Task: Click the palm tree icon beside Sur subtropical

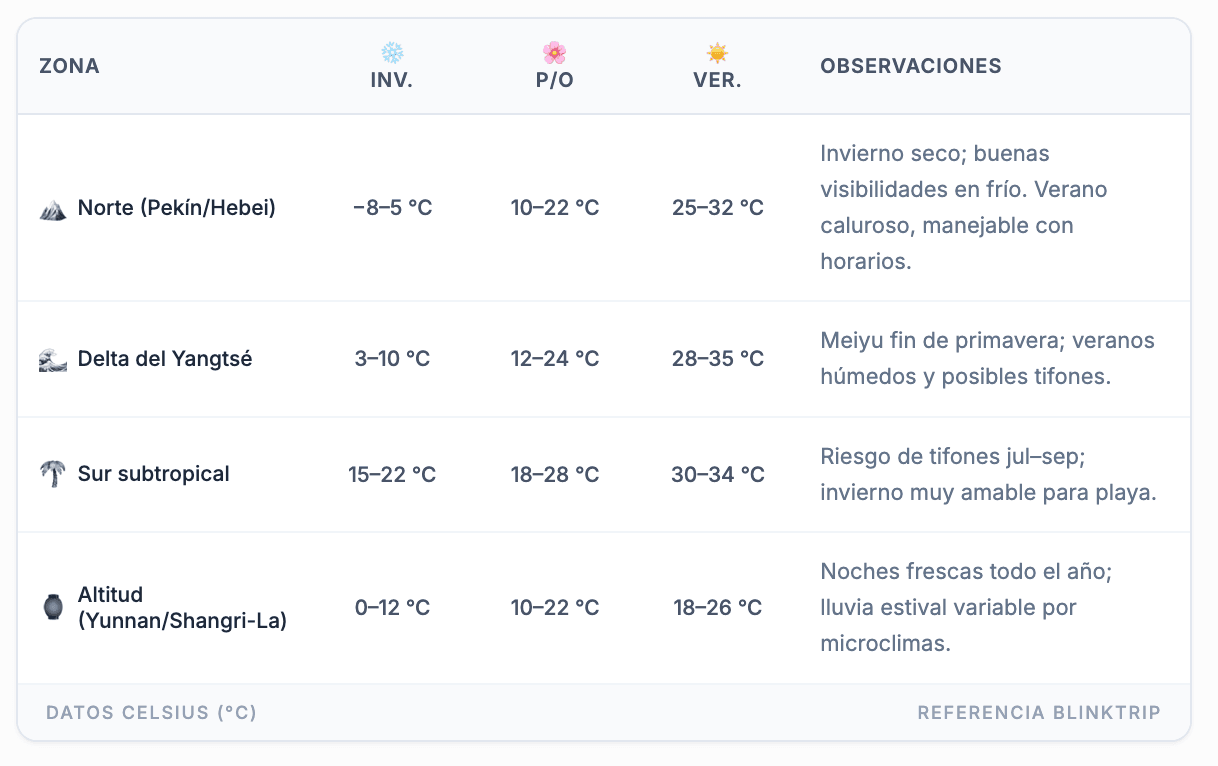Action: coord(53,474)
